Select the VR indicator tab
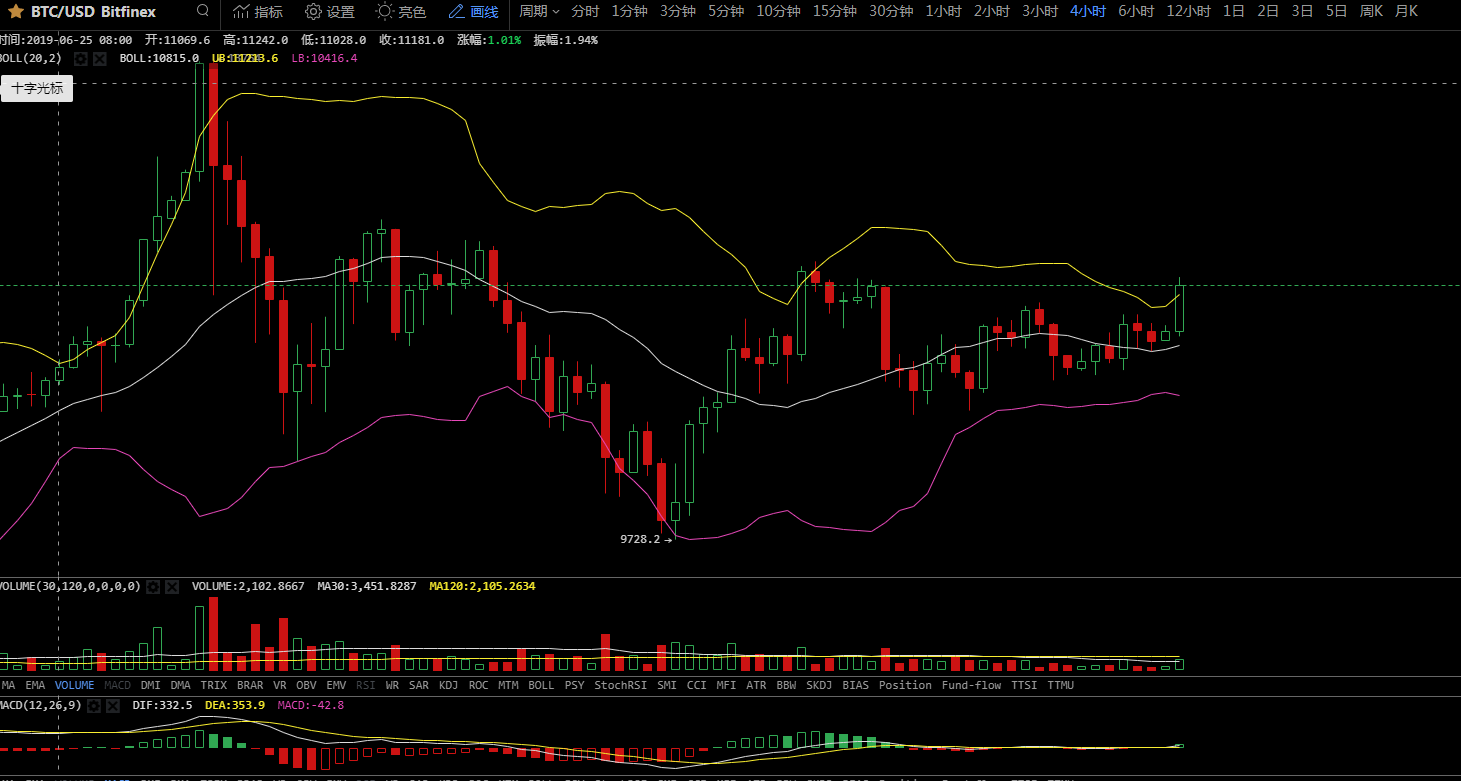This screenshot has width=1461, height=781. [280, 686]
